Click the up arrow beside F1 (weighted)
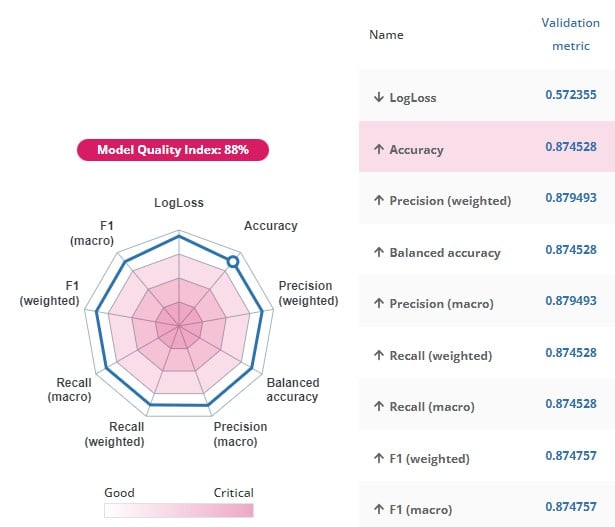 click(378, 459)
